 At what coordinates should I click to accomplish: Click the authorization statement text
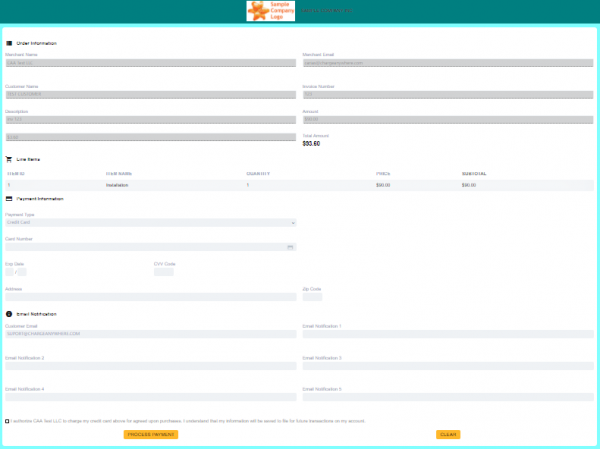(x=188, y=421)
